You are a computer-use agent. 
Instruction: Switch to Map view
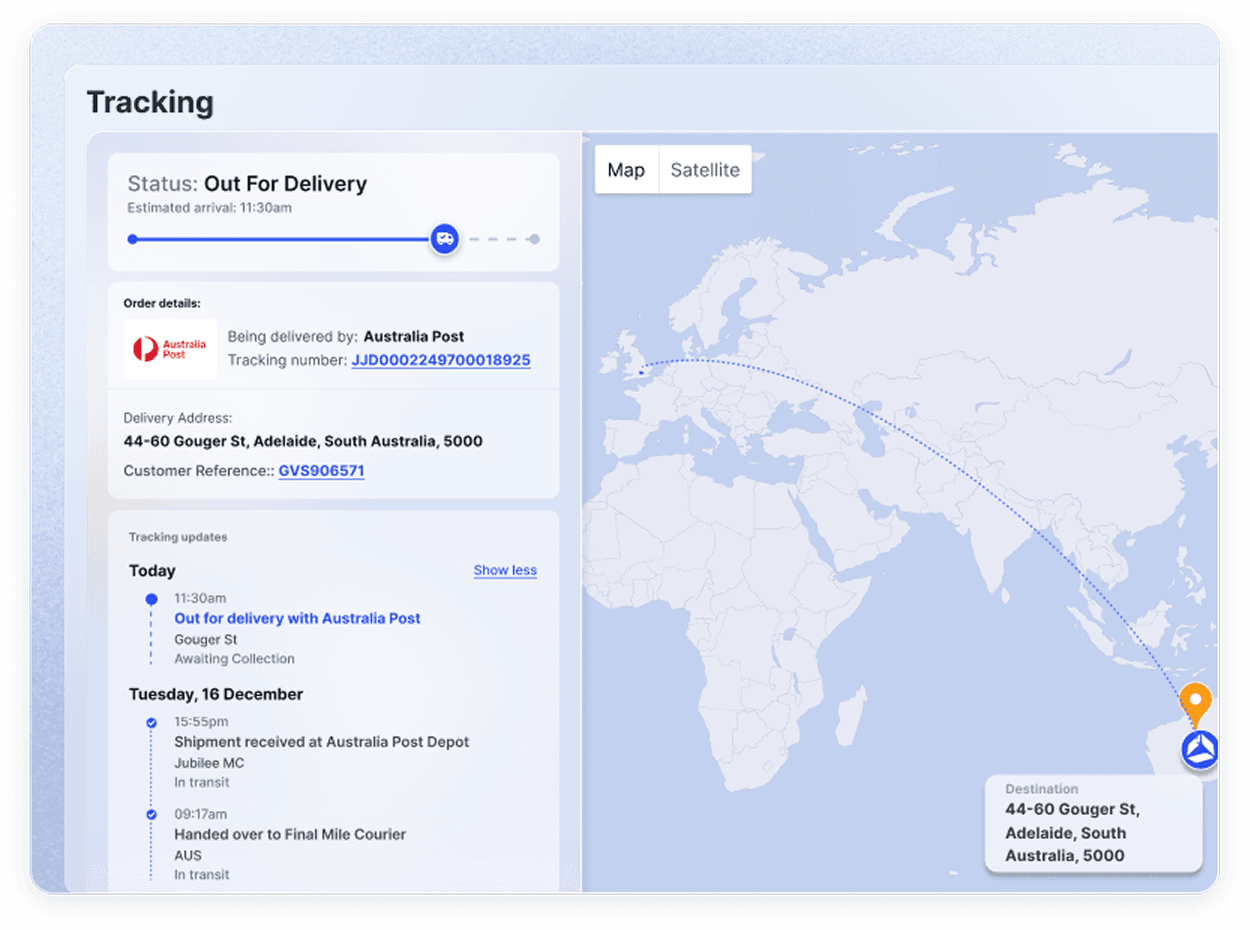click(x=626, y=170)
